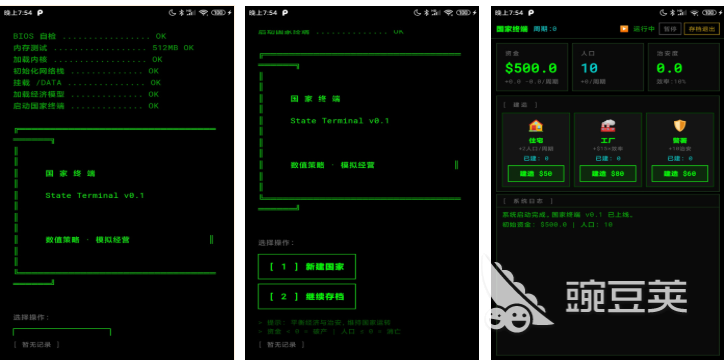Image resolution: width=724 pixels, height=360 pixels.
Task: Click the 初始化网络栈 boot line
Action: [86, 71]
